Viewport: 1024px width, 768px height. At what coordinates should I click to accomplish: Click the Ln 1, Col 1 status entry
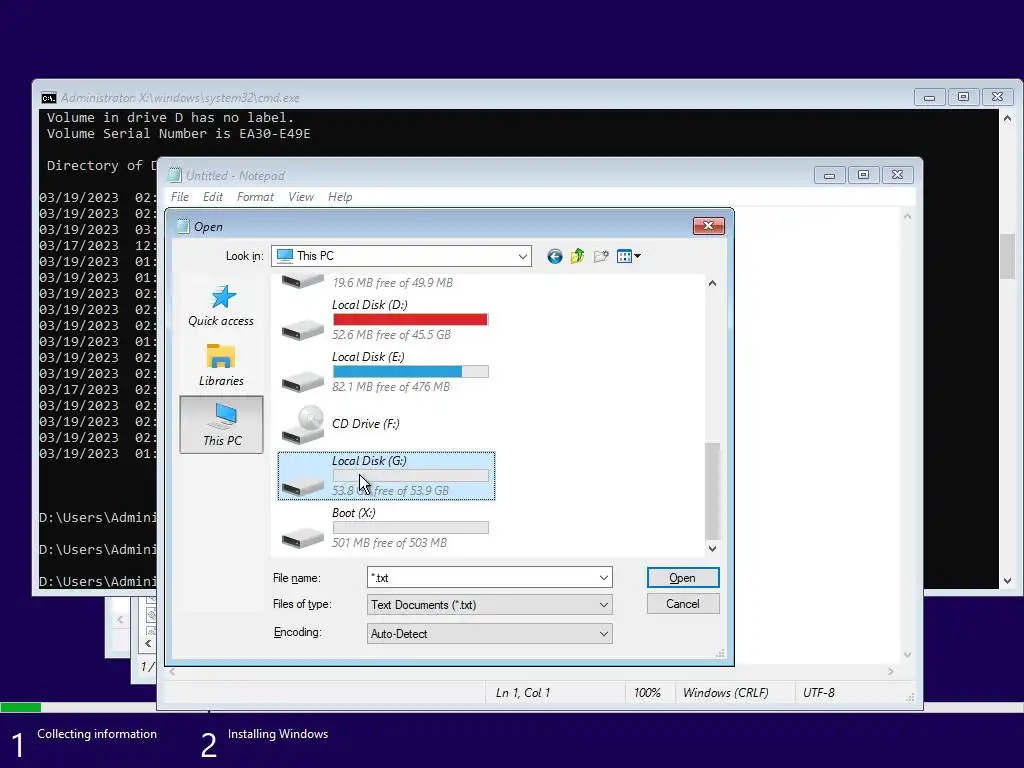[523, 692]
